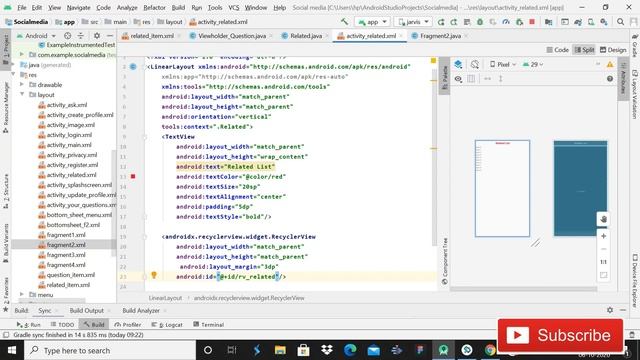Open Build tool window settings gear

(610, 310)
